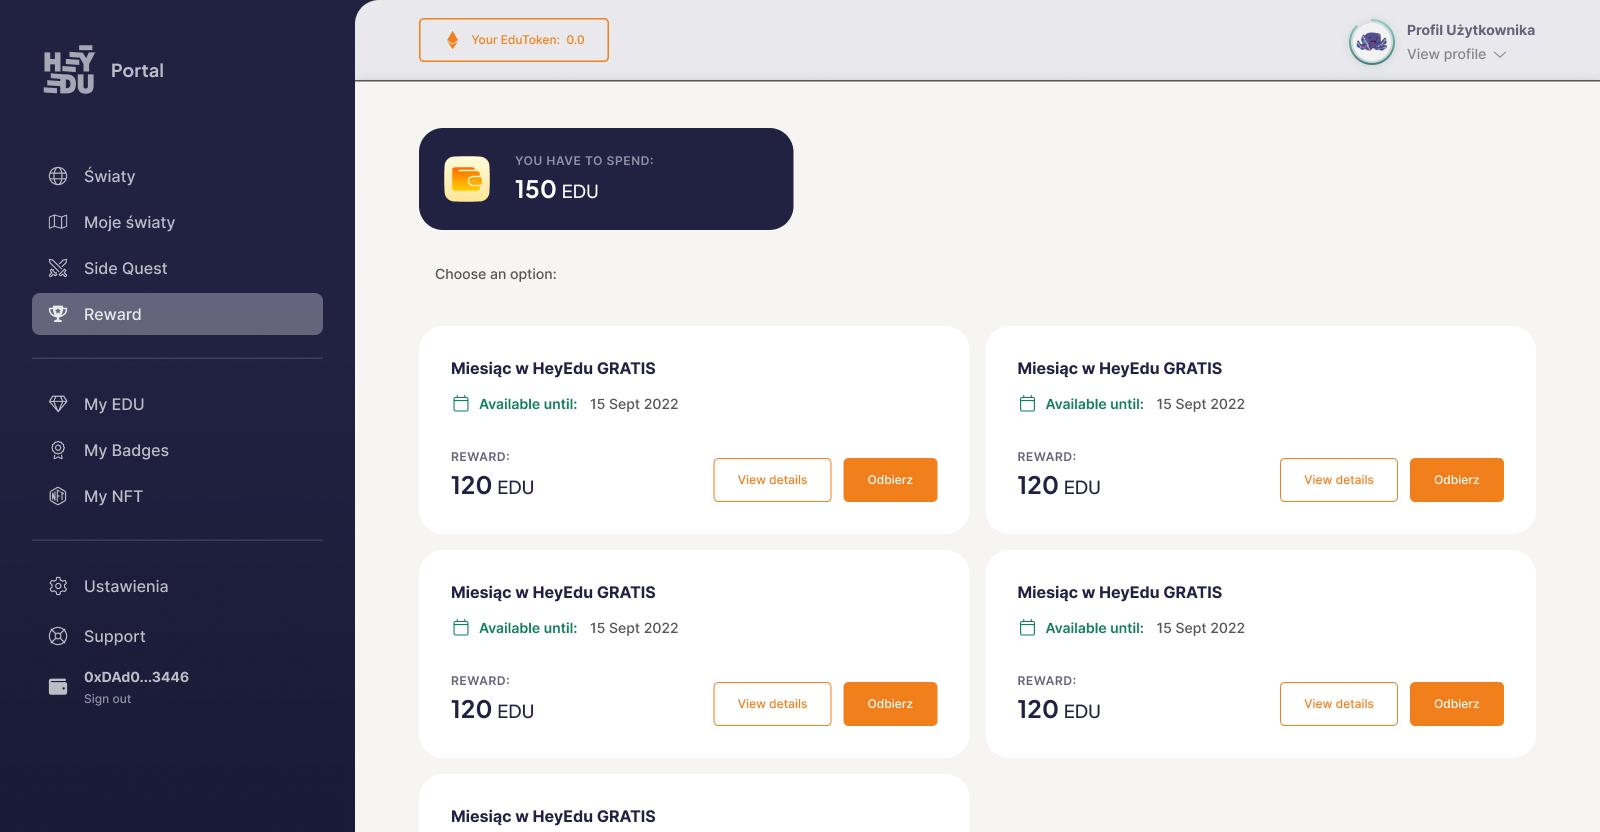Click the My NFT icon
The image size is (1600, 832).
coord(58,496)
